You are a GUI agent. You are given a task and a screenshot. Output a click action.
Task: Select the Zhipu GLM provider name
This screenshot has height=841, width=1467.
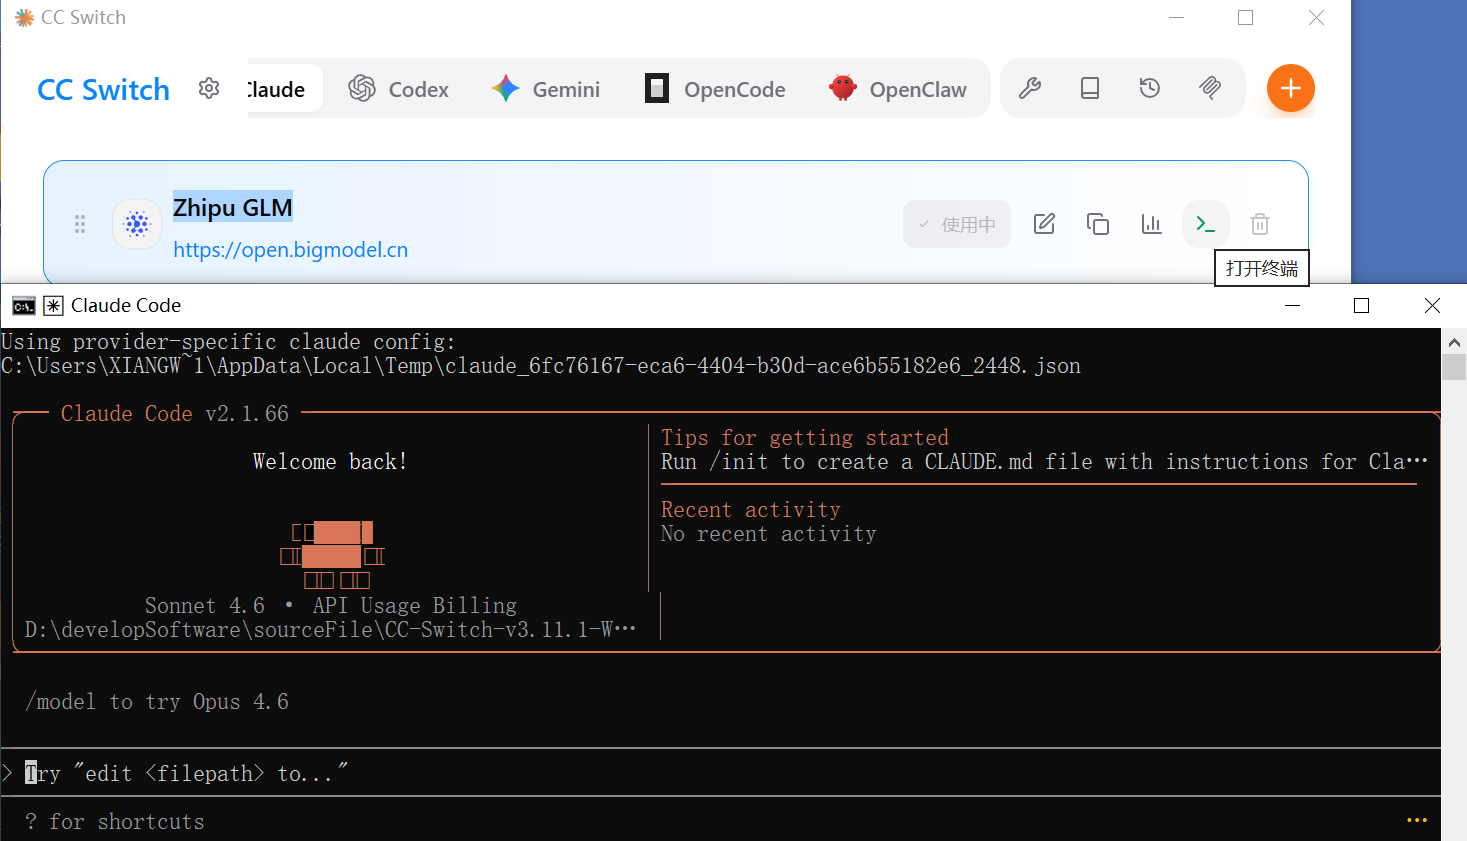click(233, 207)
